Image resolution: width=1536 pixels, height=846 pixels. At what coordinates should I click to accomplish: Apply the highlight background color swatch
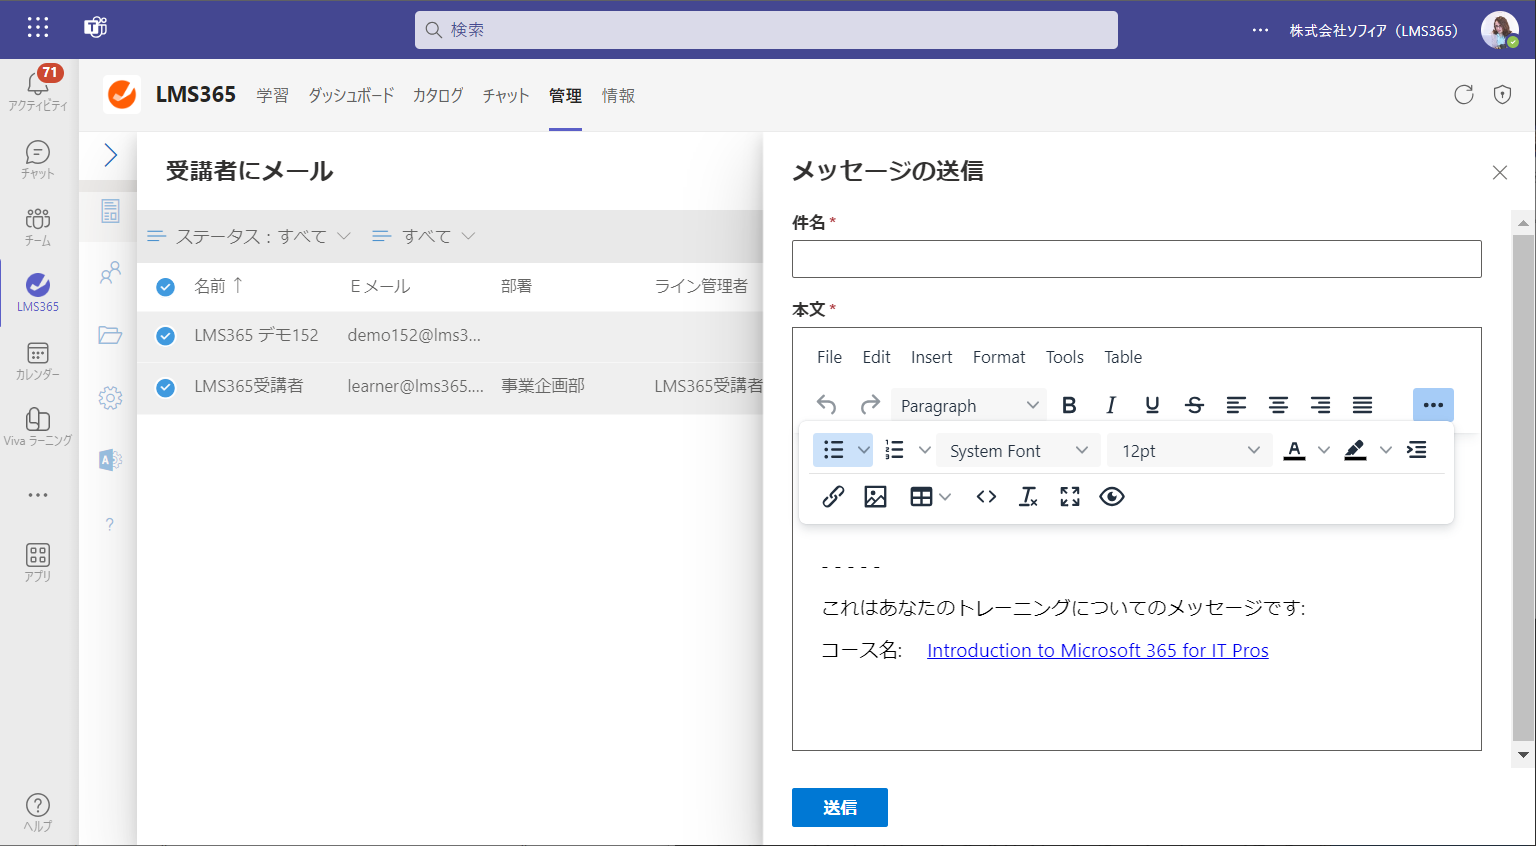coord(1355,450)
